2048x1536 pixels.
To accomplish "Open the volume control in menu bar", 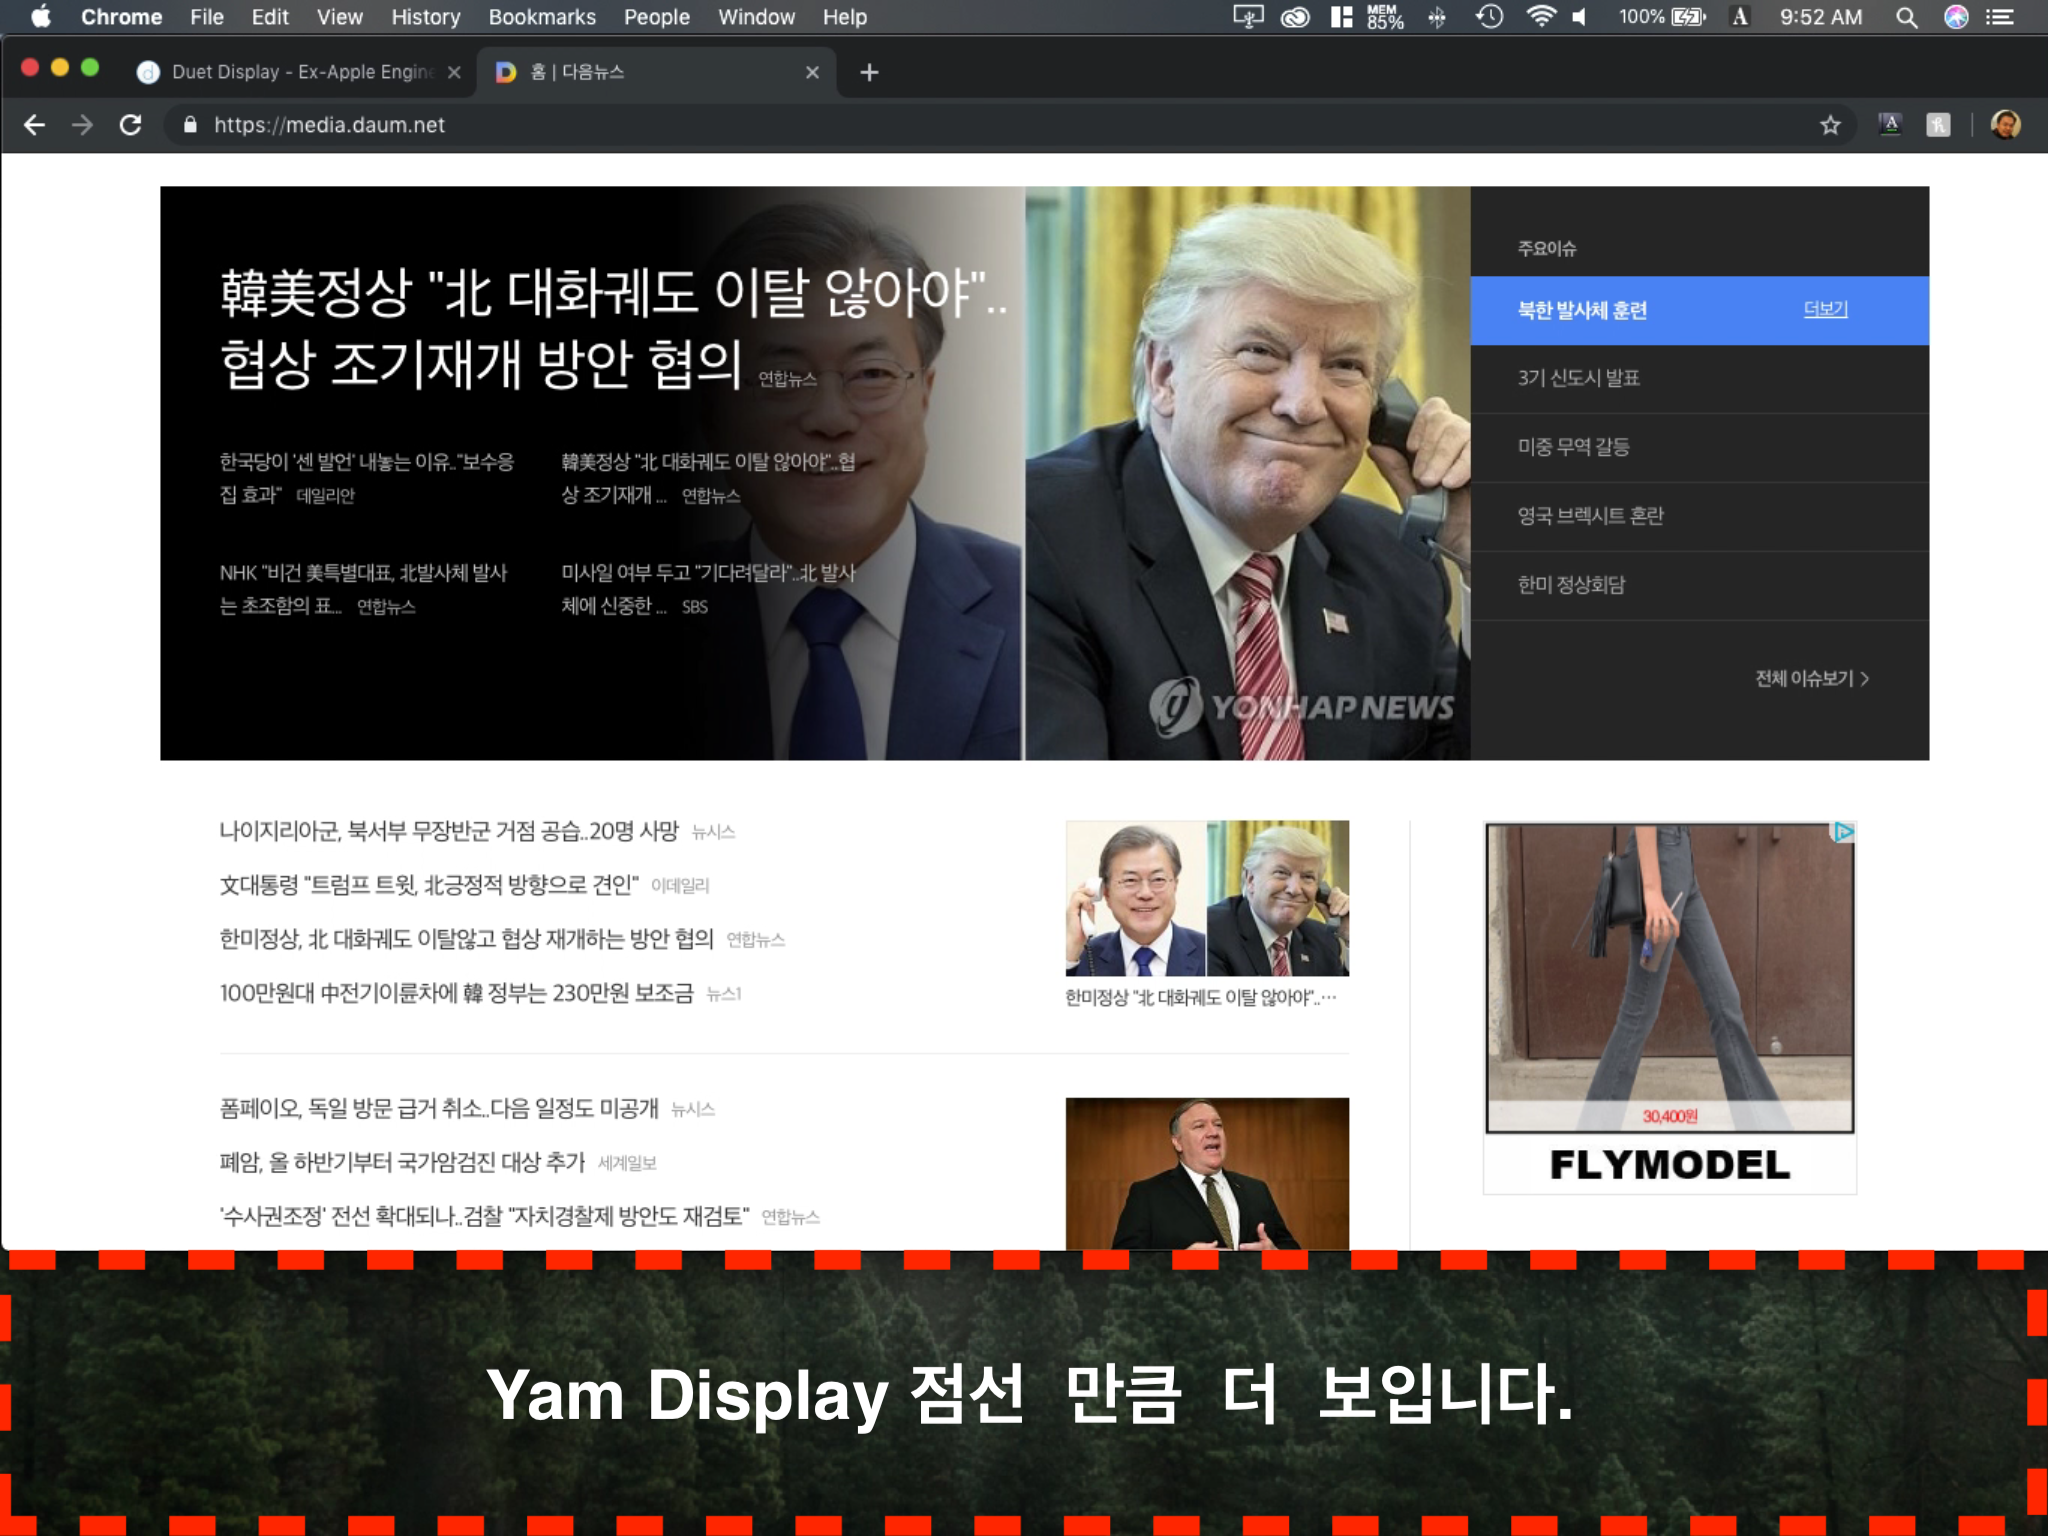I will 1580,17.
